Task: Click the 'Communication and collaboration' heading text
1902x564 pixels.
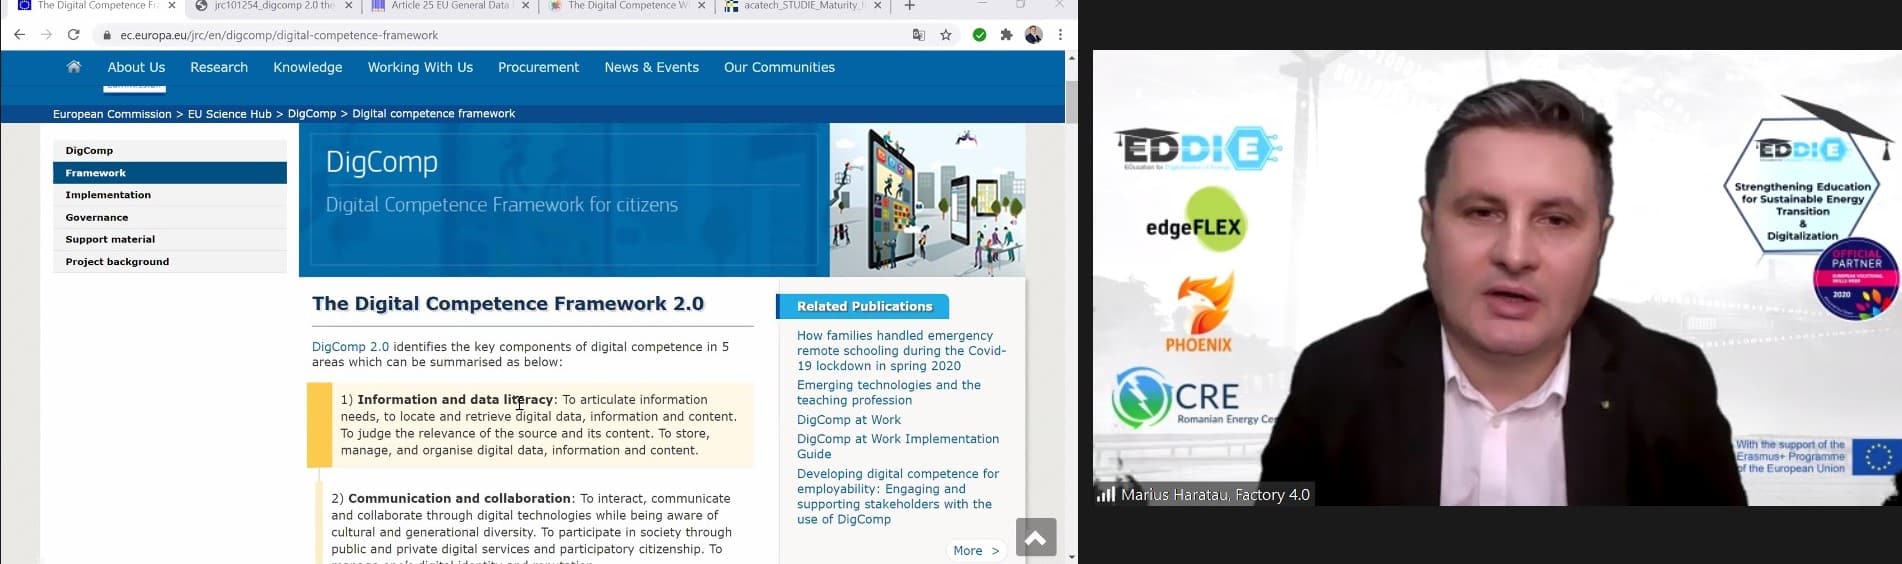Action: [x=460, y=498]
